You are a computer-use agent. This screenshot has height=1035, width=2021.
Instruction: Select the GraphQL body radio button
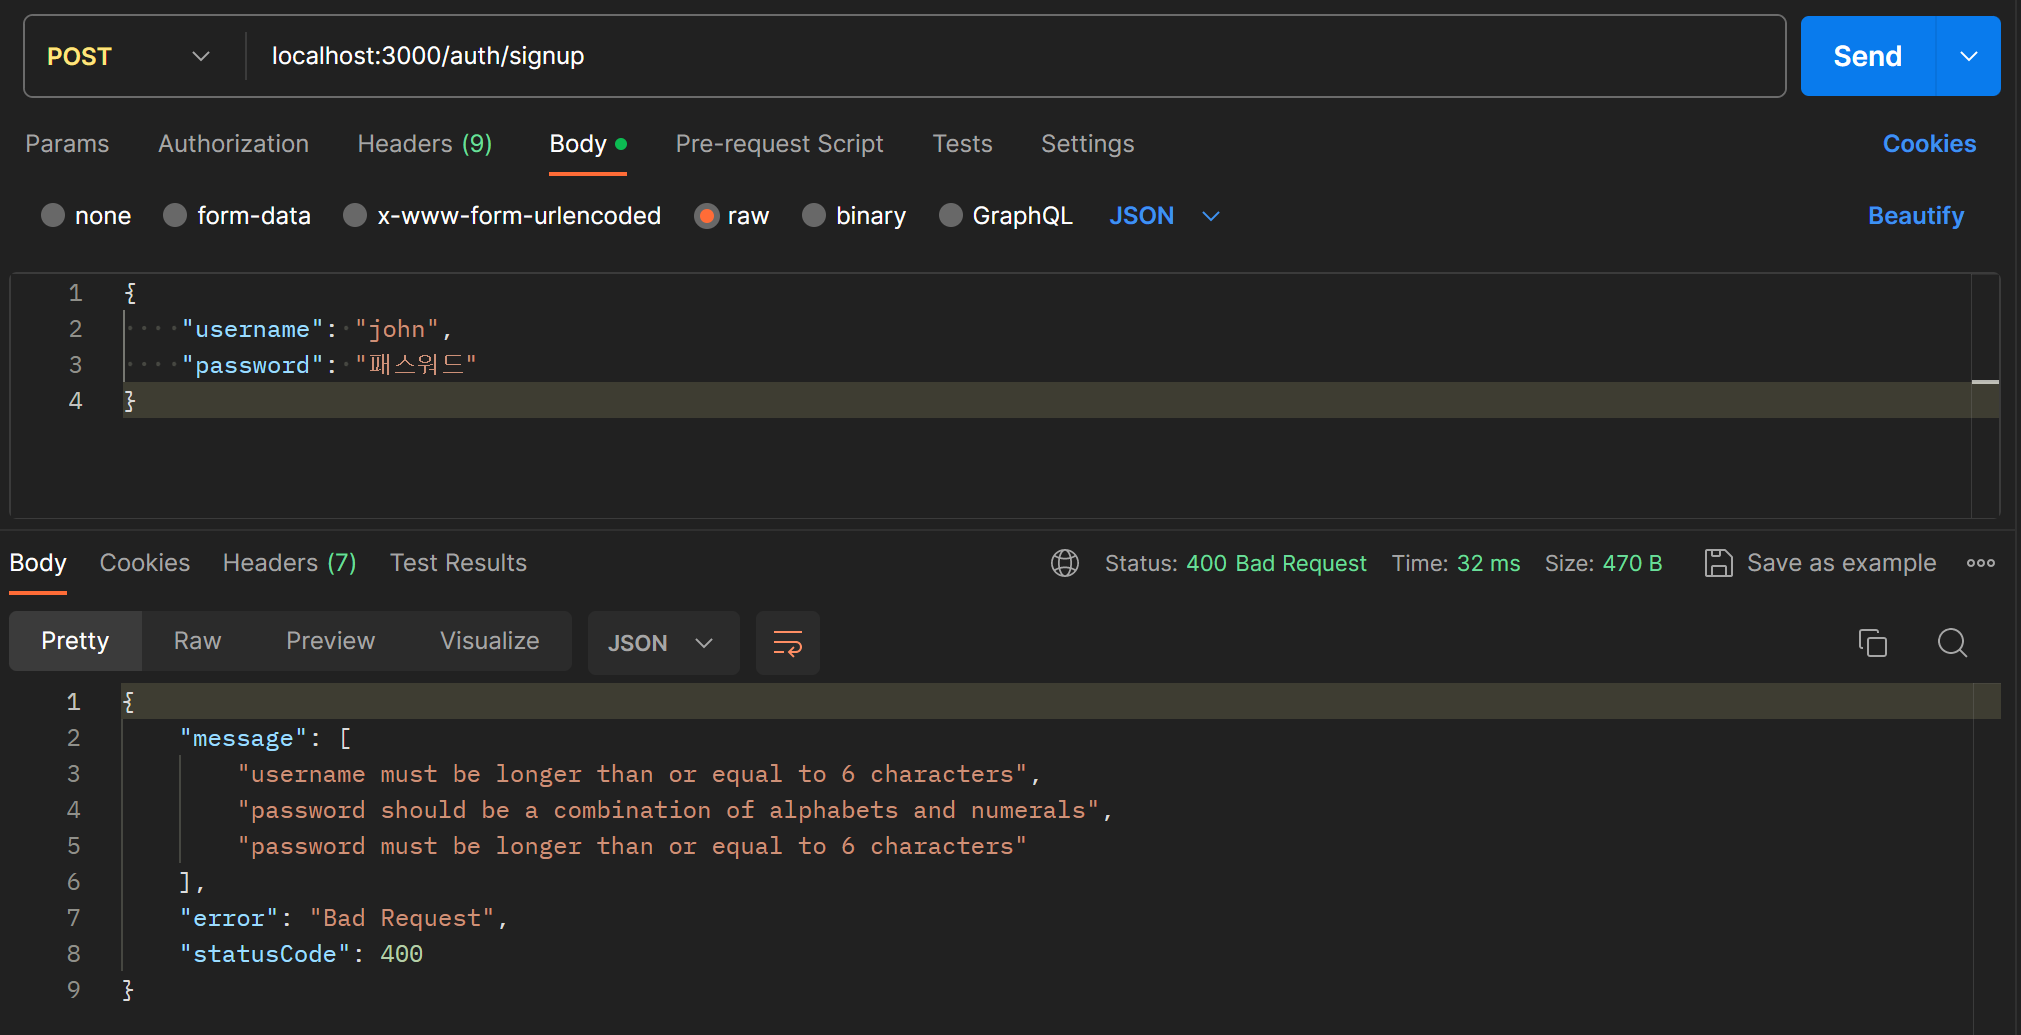coord(951,216)
